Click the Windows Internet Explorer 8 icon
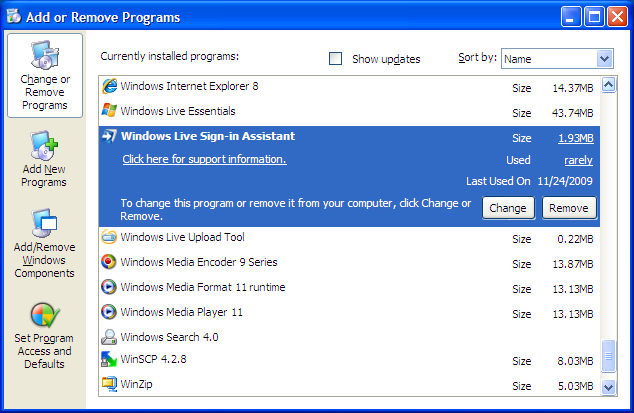The height and width of the screenshot is (413, 634). click(x=109, y=87)
